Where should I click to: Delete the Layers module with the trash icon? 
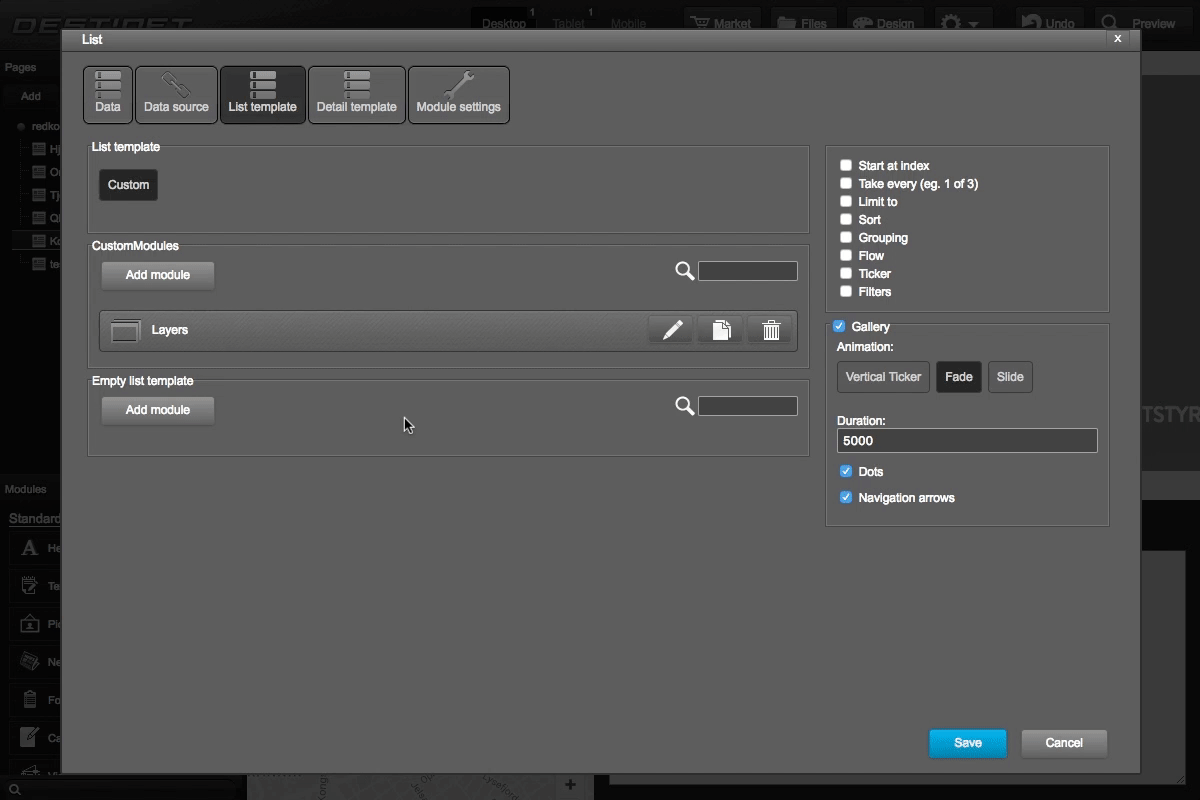click(770, 329)
